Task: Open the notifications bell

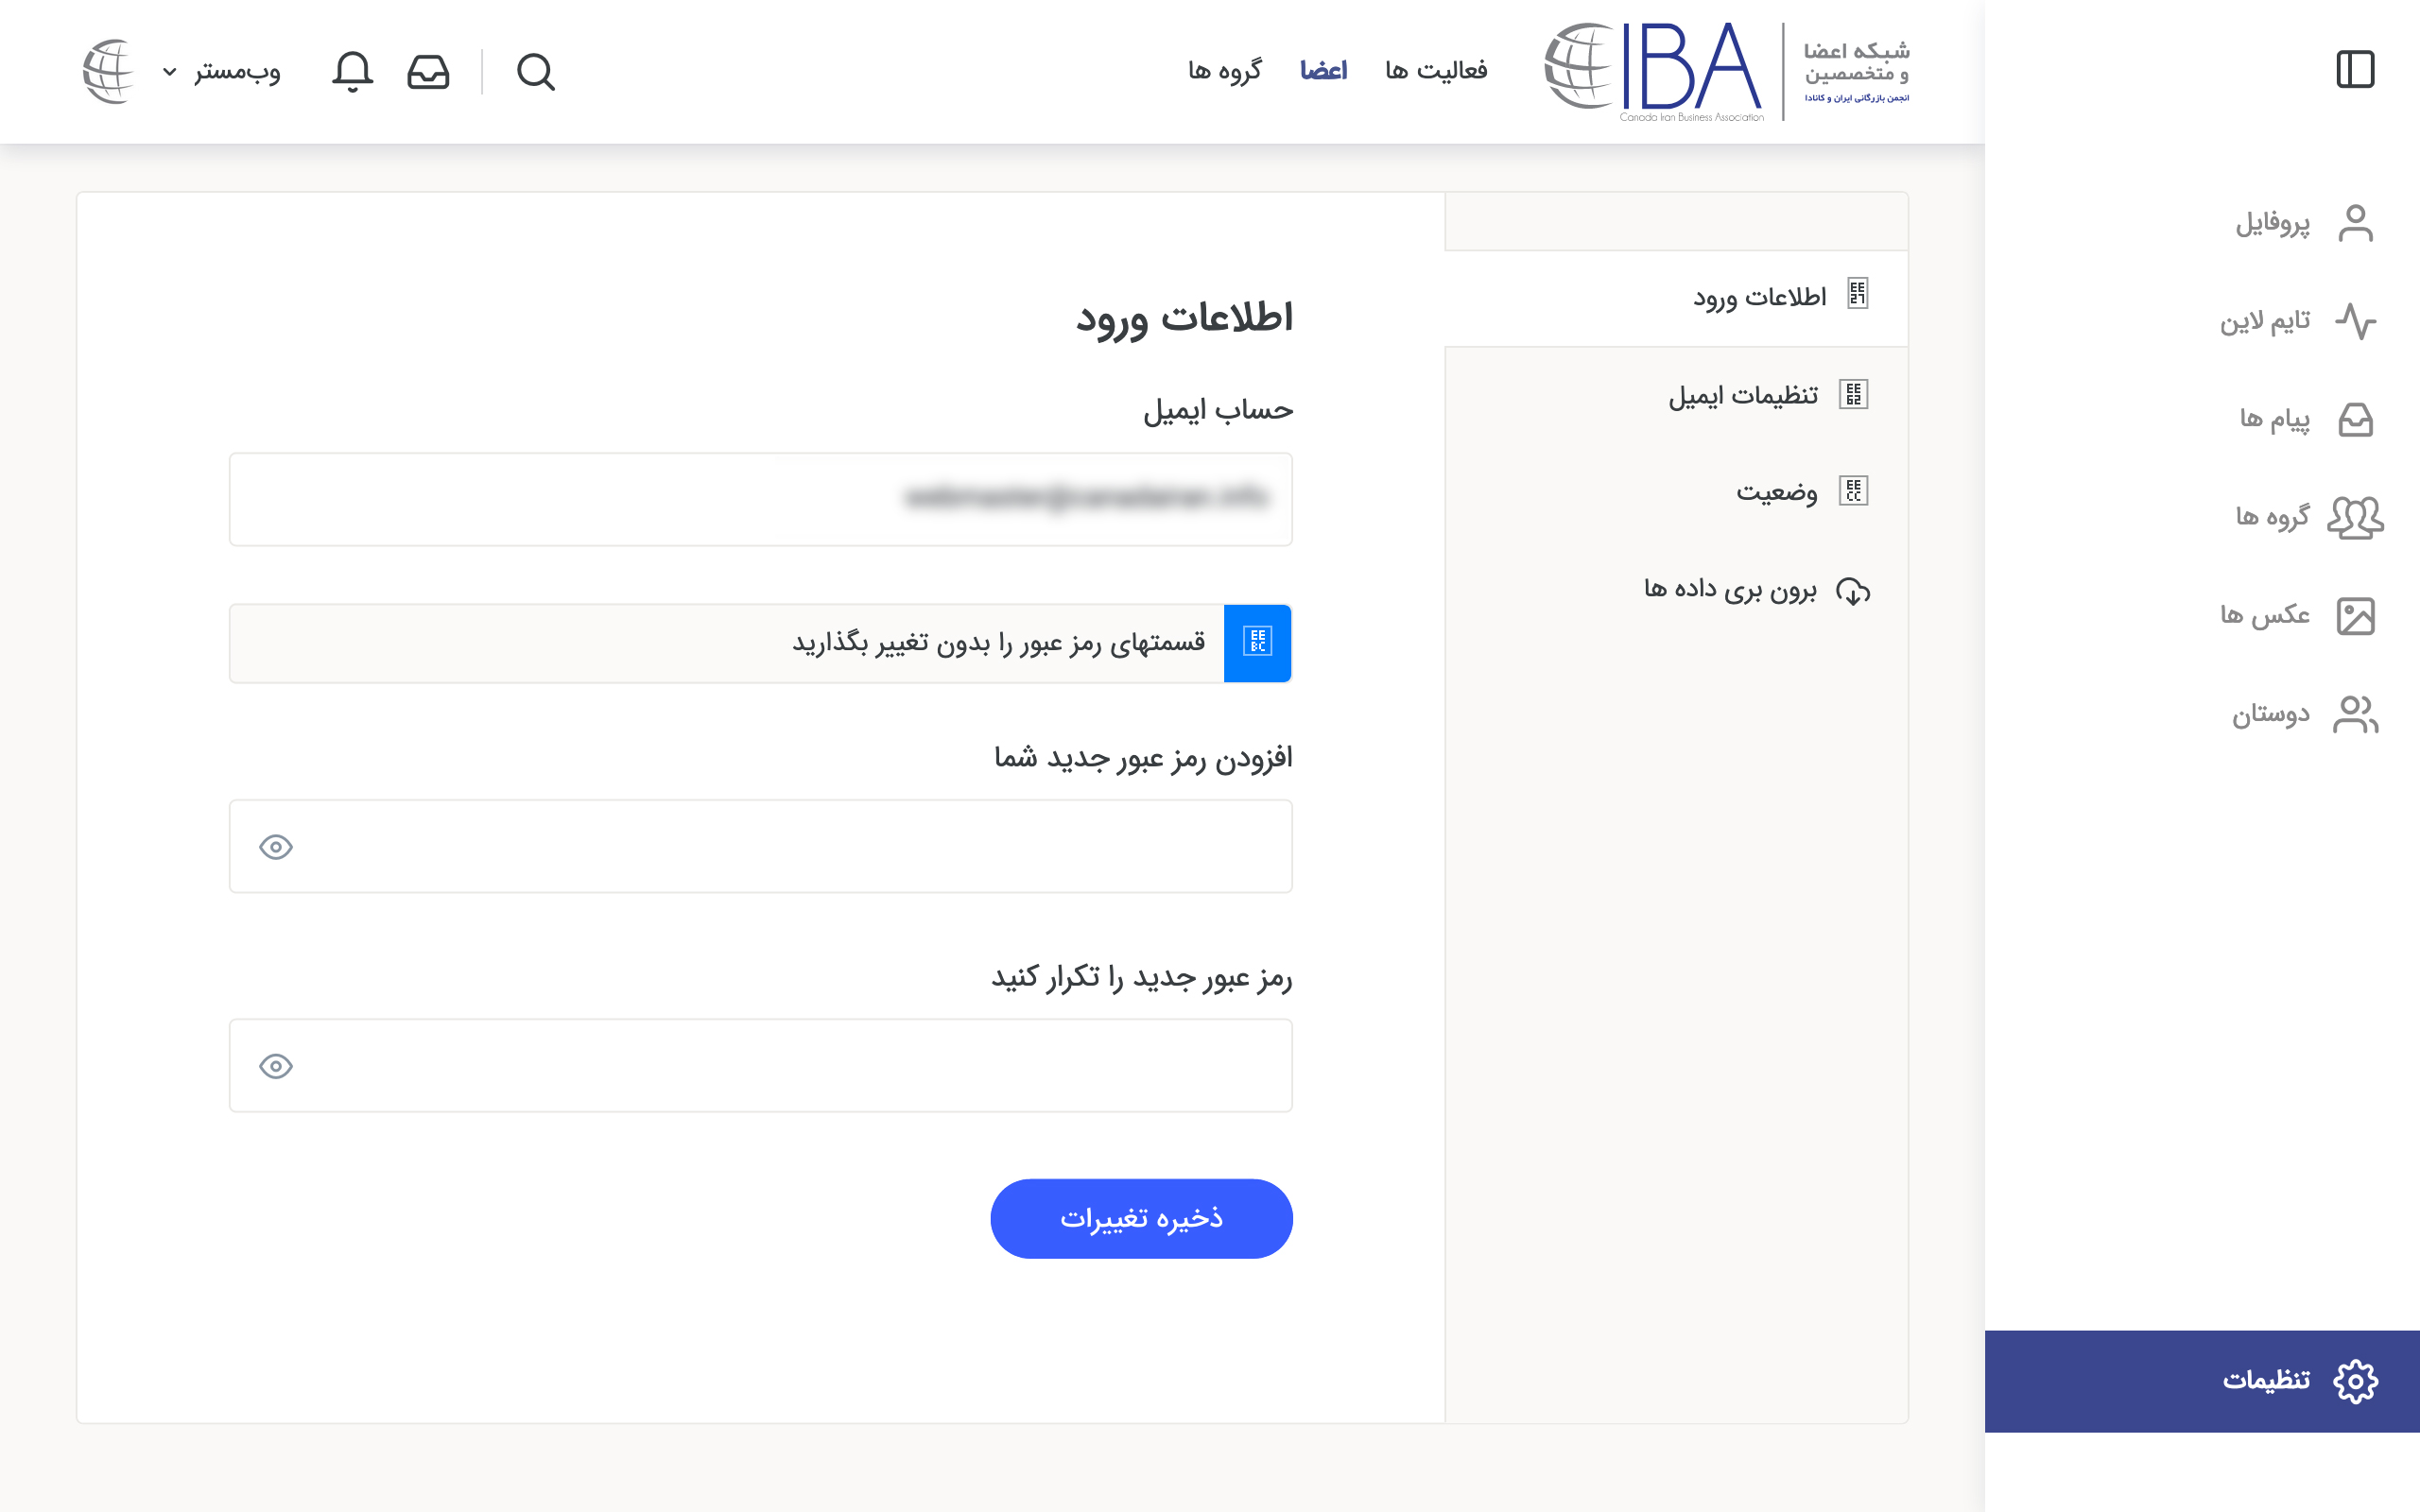Action: [352, 72]
